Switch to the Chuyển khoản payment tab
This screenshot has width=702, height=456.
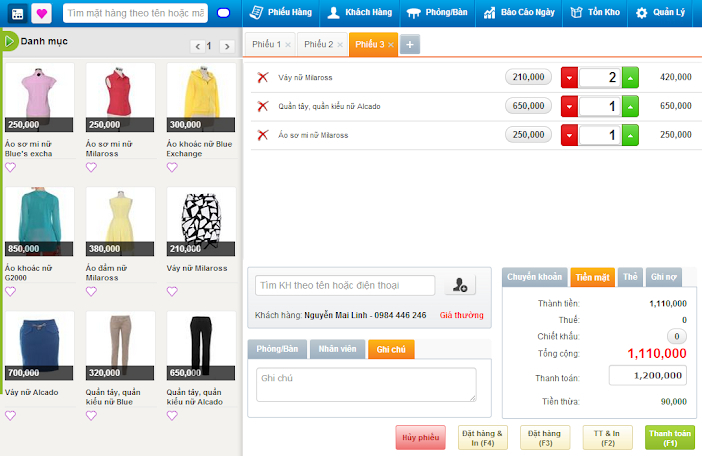[x=534, y=277]
